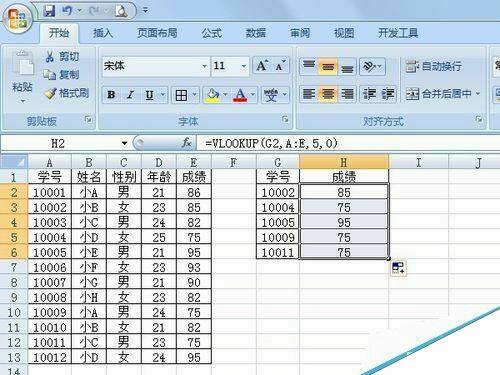
Task: Open the font size dropdown showing 11
Action: tap(244, 66)
